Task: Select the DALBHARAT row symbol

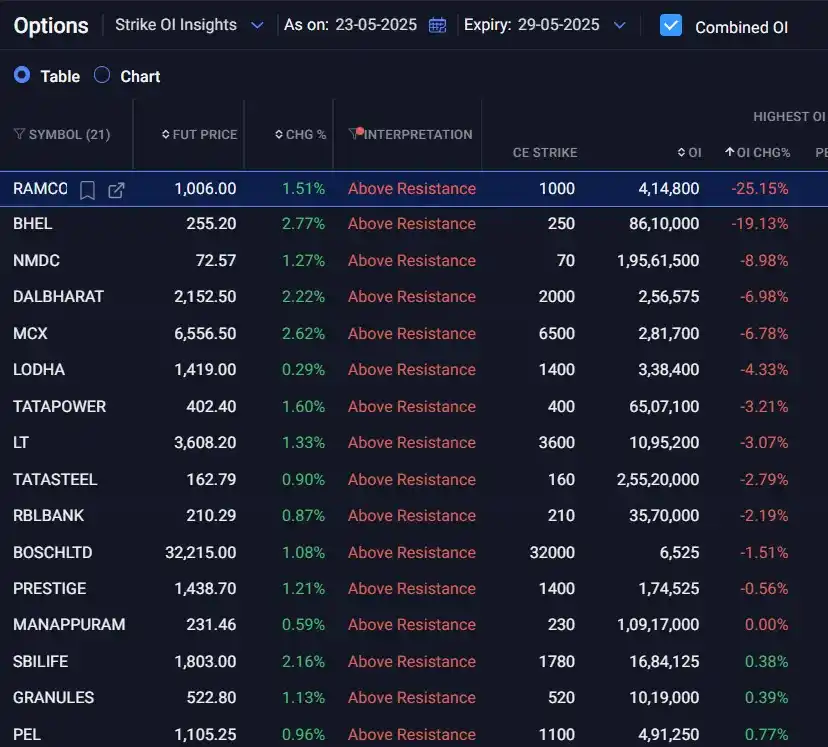Action: (x=58, y=297)
